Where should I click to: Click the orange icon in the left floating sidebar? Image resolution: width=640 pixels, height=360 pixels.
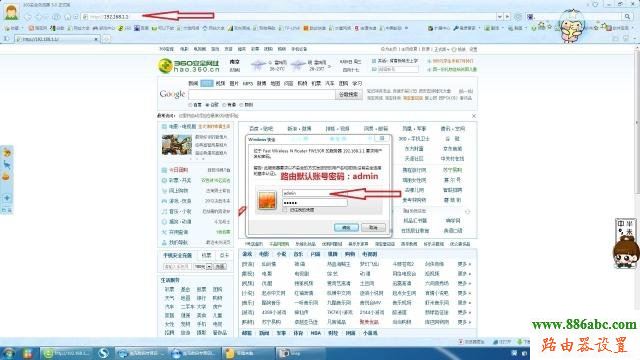tap(7, 177)
